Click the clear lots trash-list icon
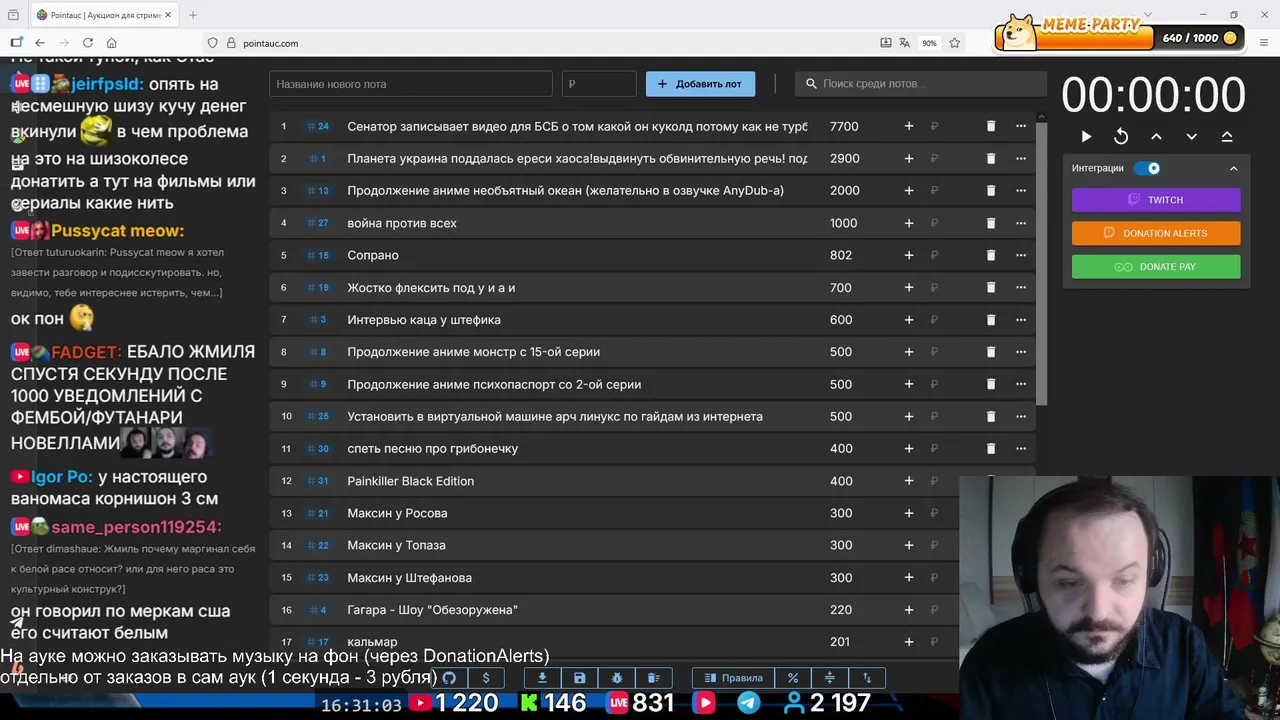 653,678
